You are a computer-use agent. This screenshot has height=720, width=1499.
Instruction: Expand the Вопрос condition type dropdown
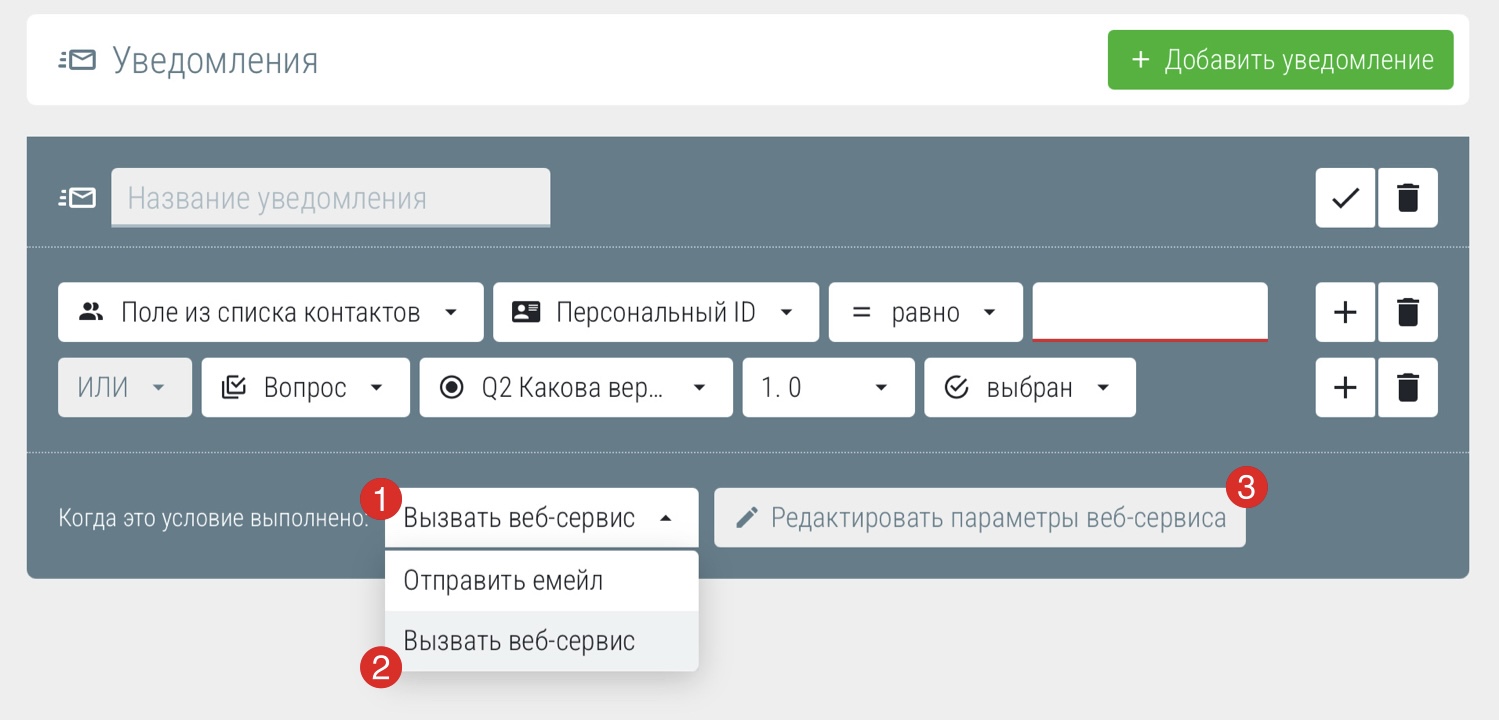(x=305, y=387)
